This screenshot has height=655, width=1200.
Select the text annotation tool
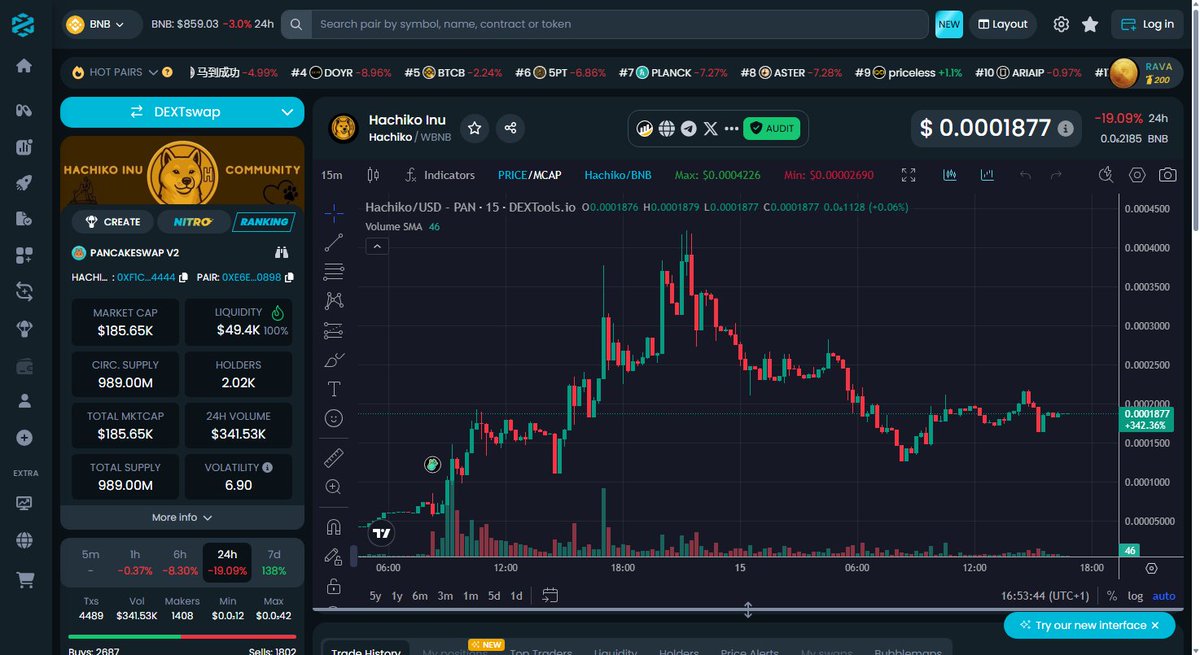coord(334,389)
